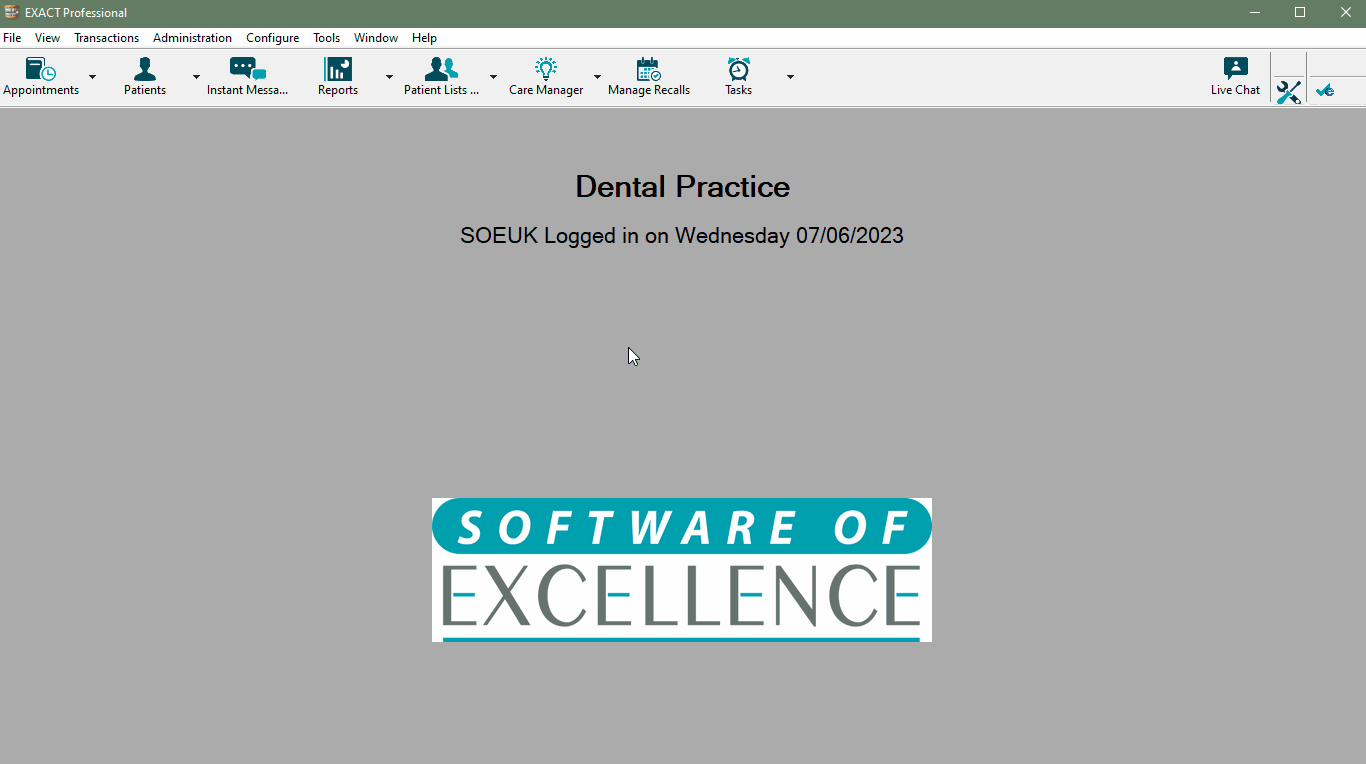
Task: Click the checkmark e icon in toolbar
Action: pyautogui.click(x=1325, y=90)
